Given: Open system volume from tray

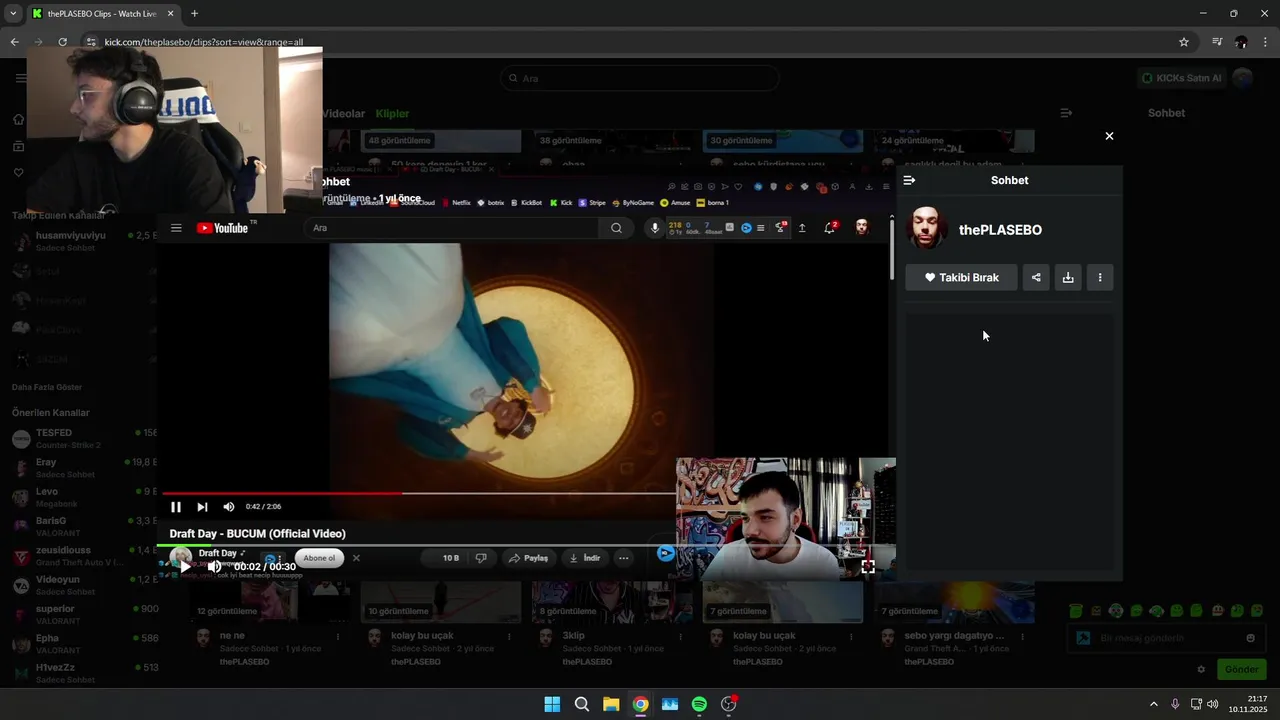Looking at the screenshot, I should point(1213,704).
